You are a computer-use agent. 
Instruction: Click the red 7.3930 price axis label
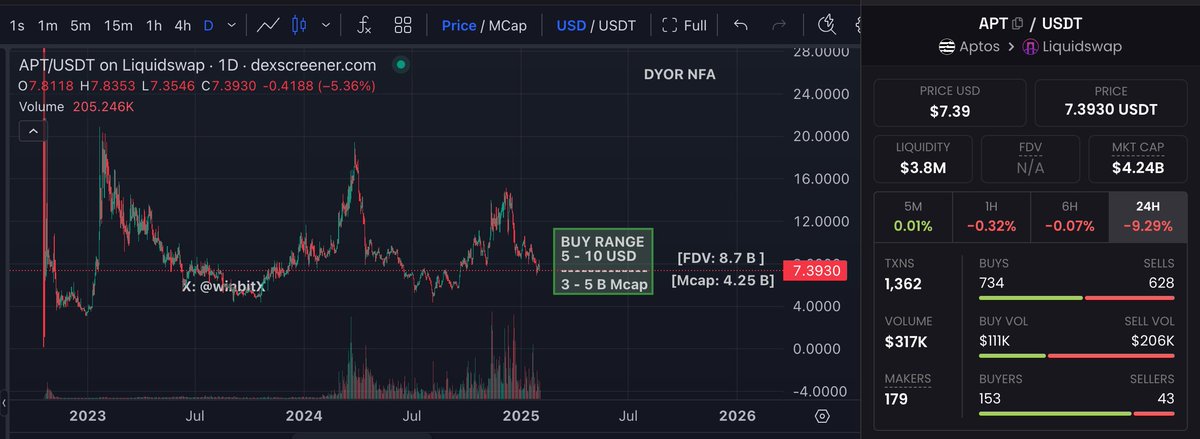pyautogui.click(x=815, y=271)
